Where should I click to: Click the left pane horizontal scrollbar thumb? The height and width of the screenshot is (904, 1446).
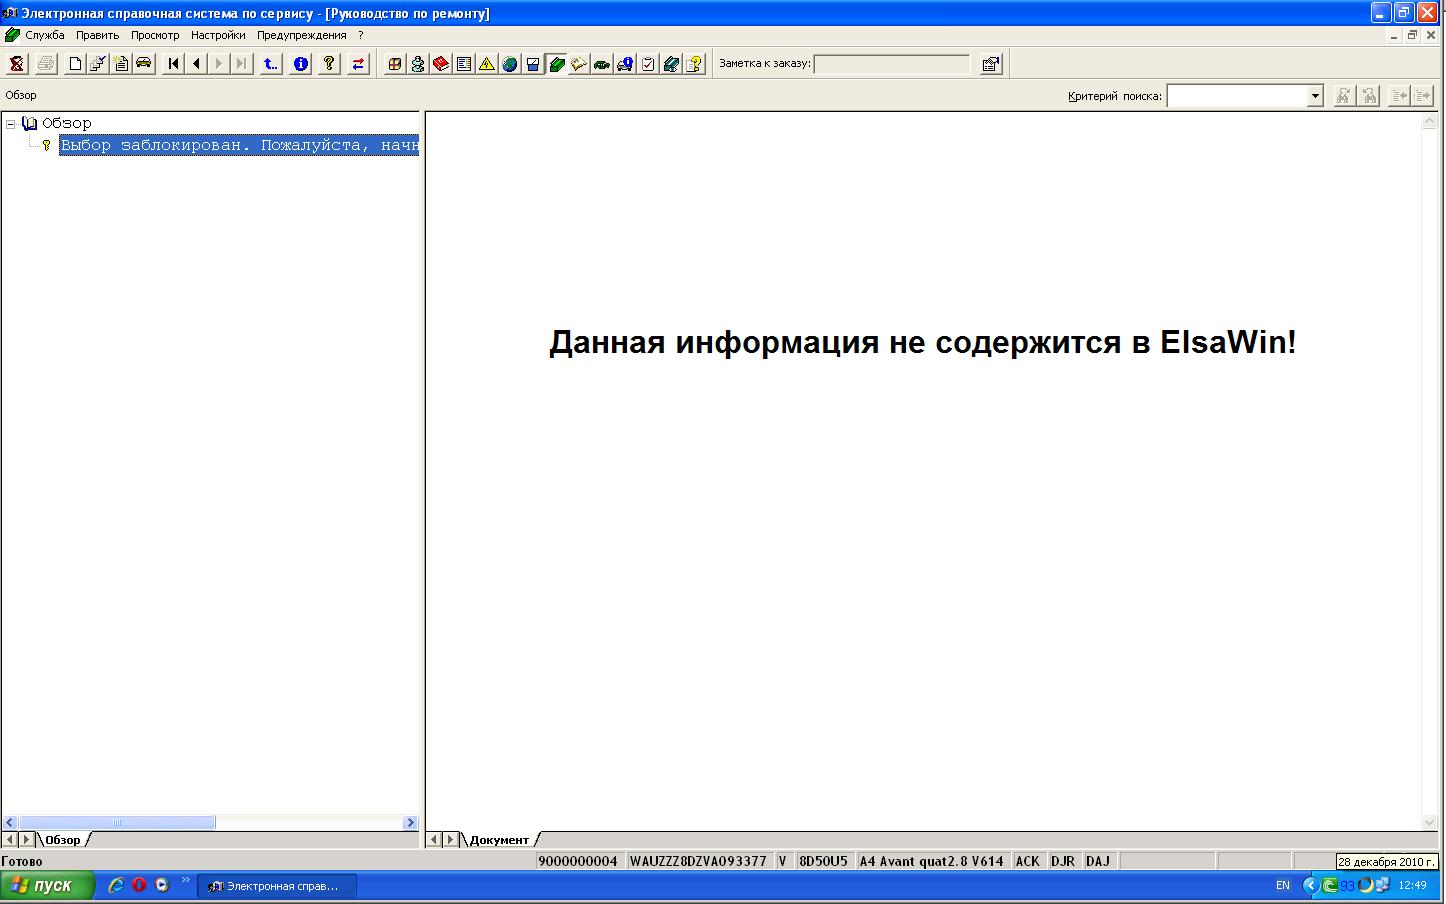(116, 823)
